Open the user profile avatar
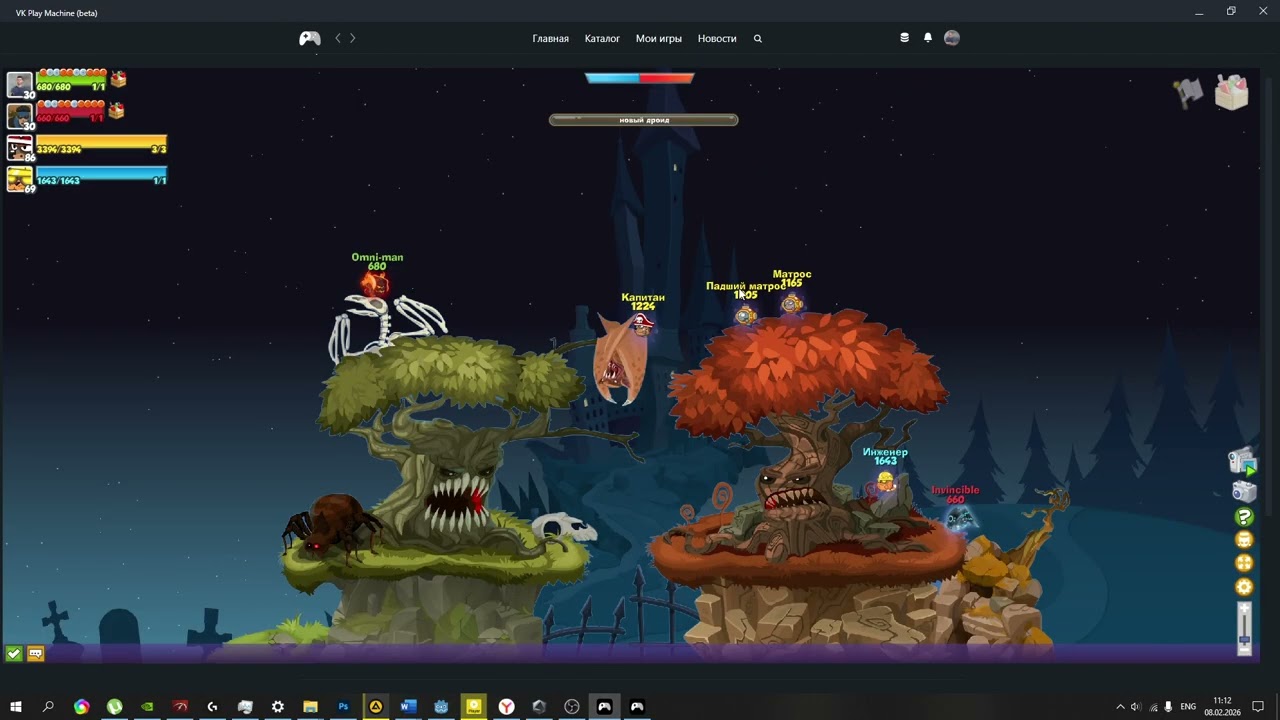This screenshot has height=720, width=1280. coord(952,38)
